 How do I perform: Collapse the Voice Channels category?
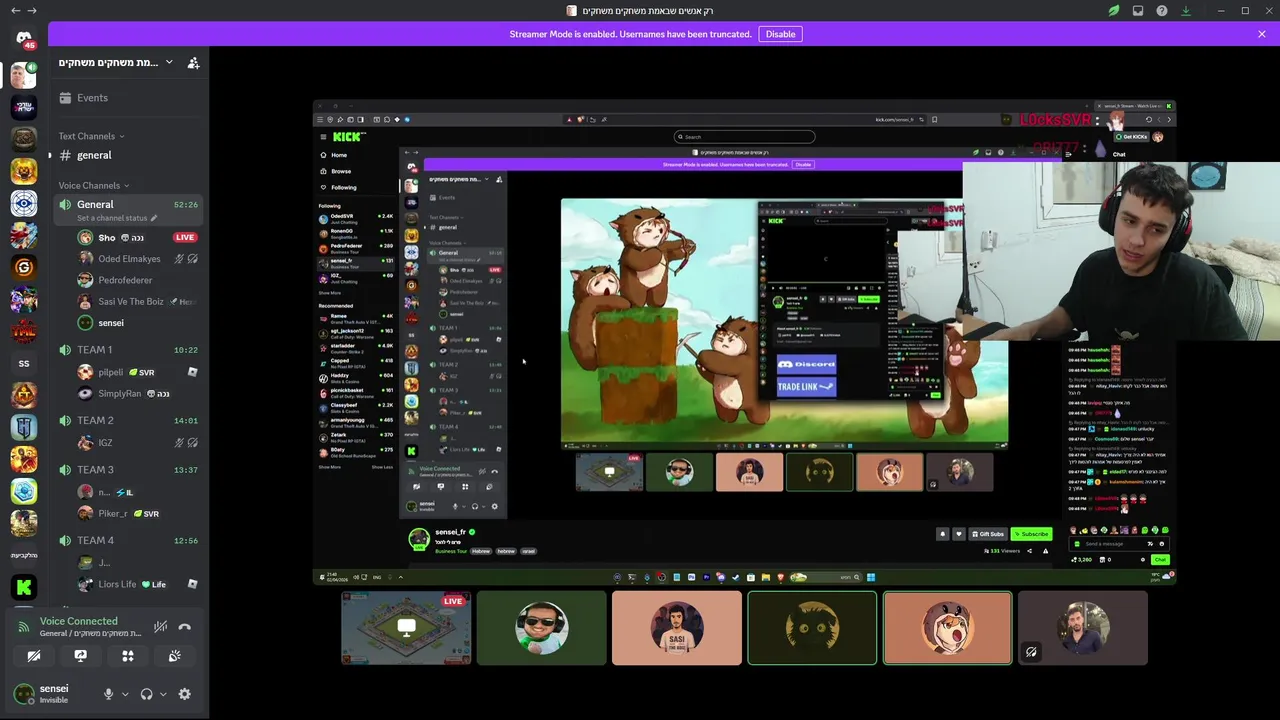click(95, 185)
